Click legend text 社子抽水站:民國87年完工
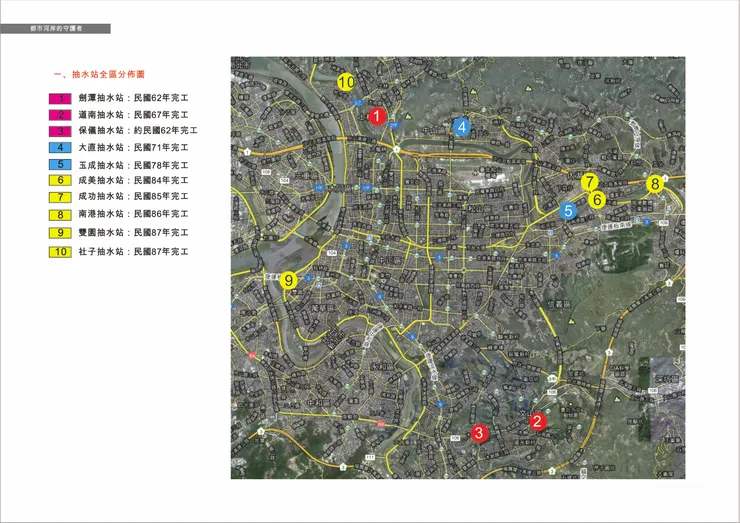The width and height of the screenshot is (740, 523). point(134,252)
